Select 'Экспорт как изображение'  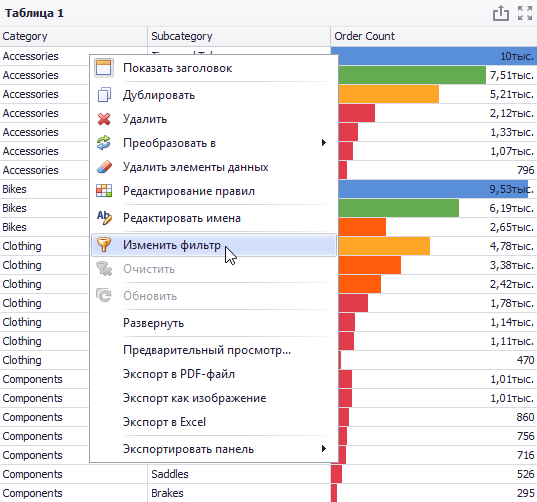[x=195, y=398]
